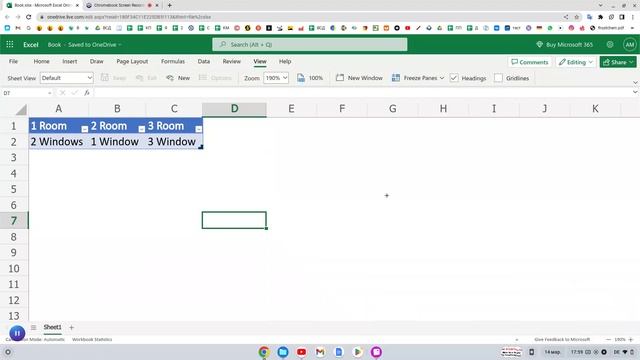640x360 pixels.
Task: Zoom out with status bar minus
Action: point(608,339)
